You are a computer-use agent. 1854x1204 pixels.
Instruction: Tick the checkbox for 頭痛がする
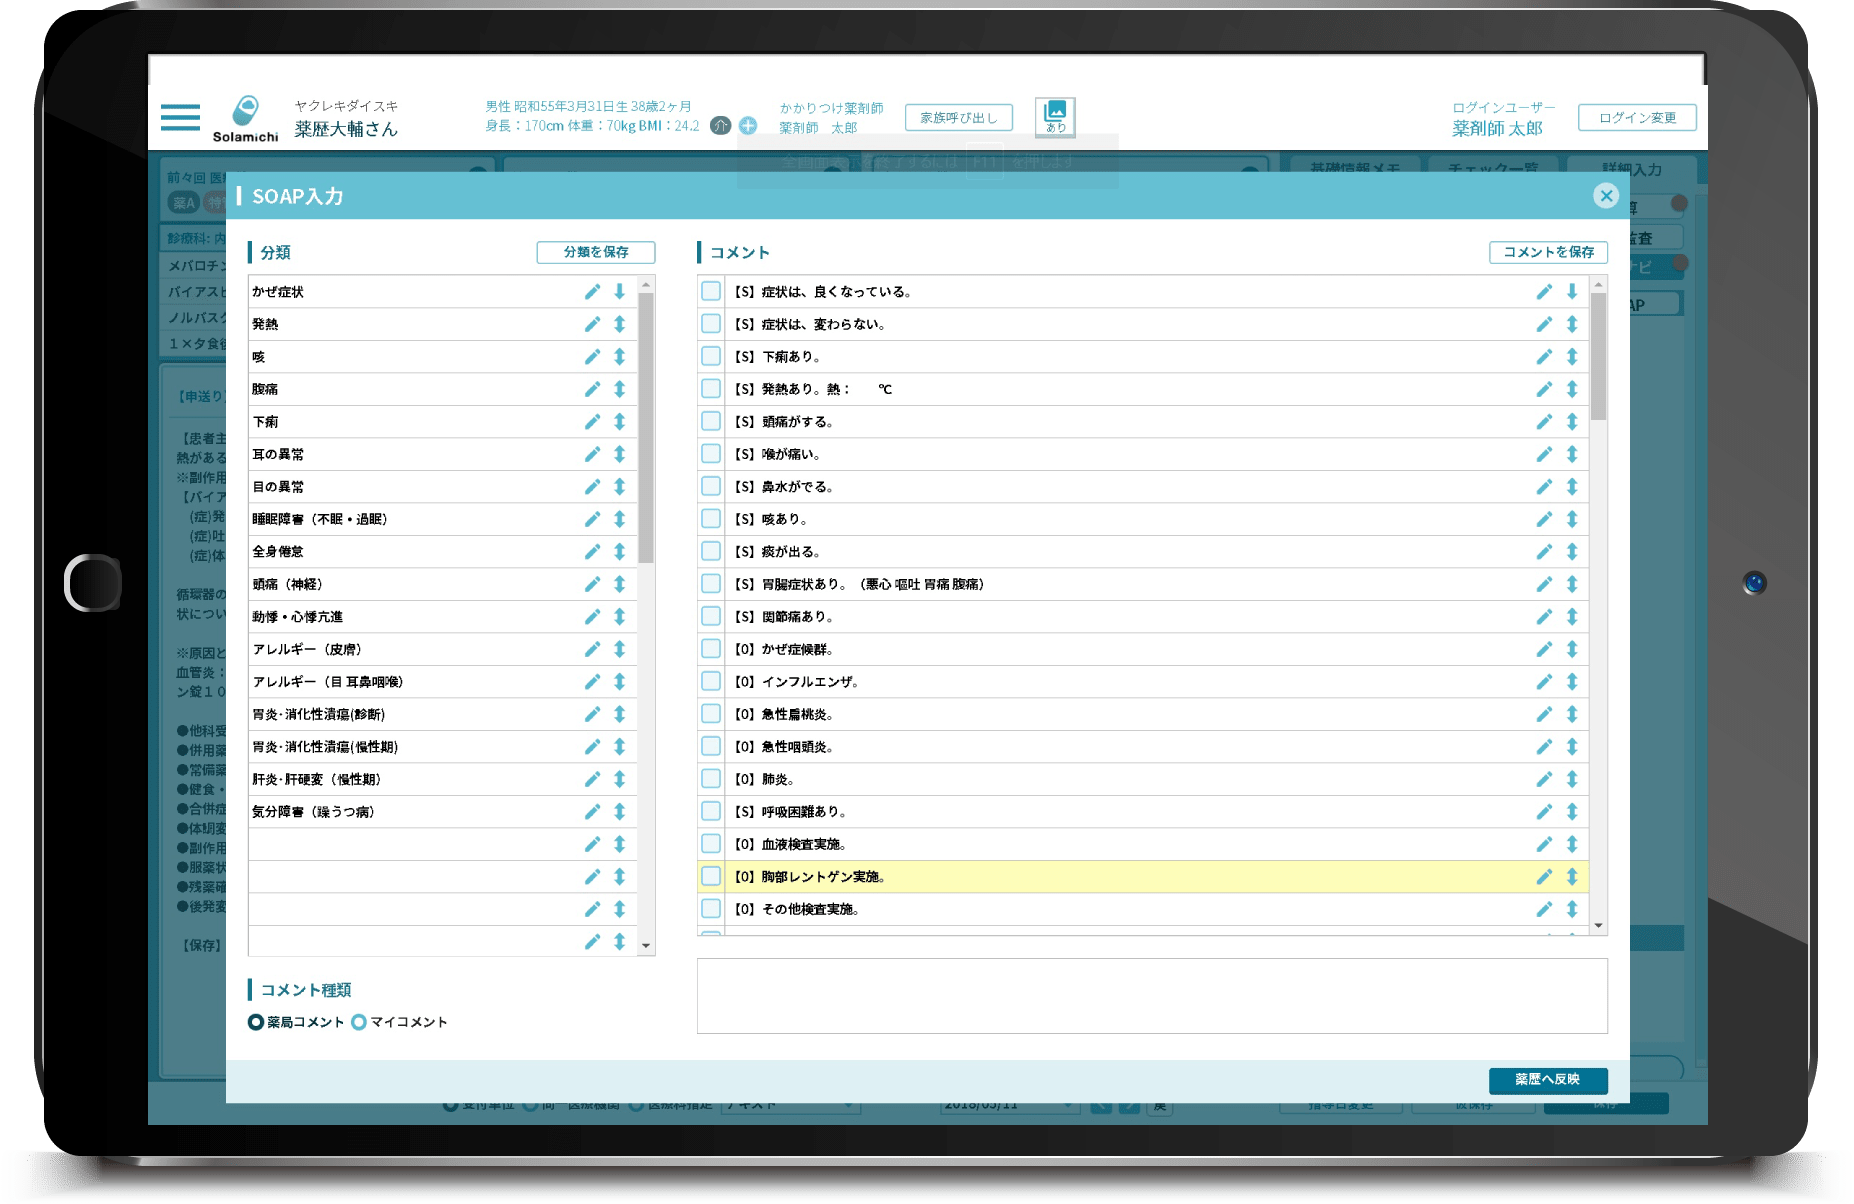711,422
